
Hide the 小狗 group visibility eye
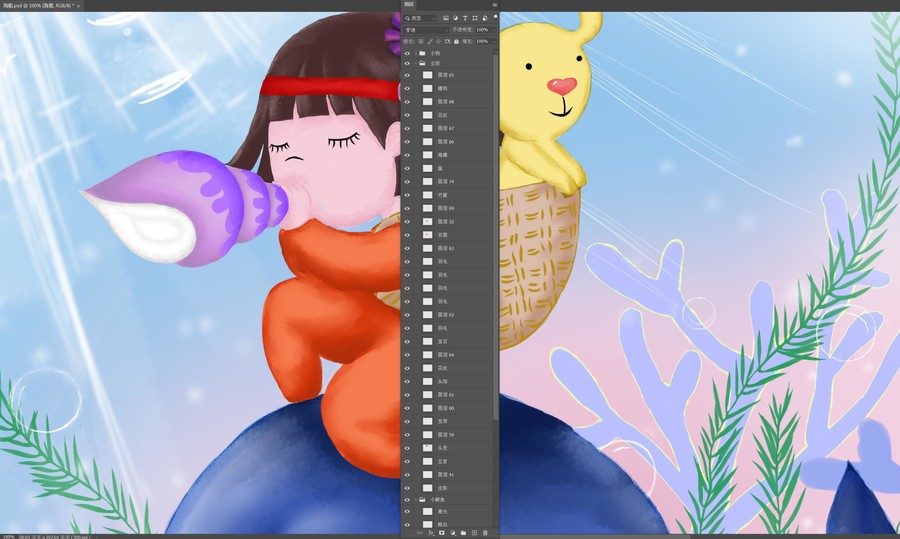pos(407,53)
